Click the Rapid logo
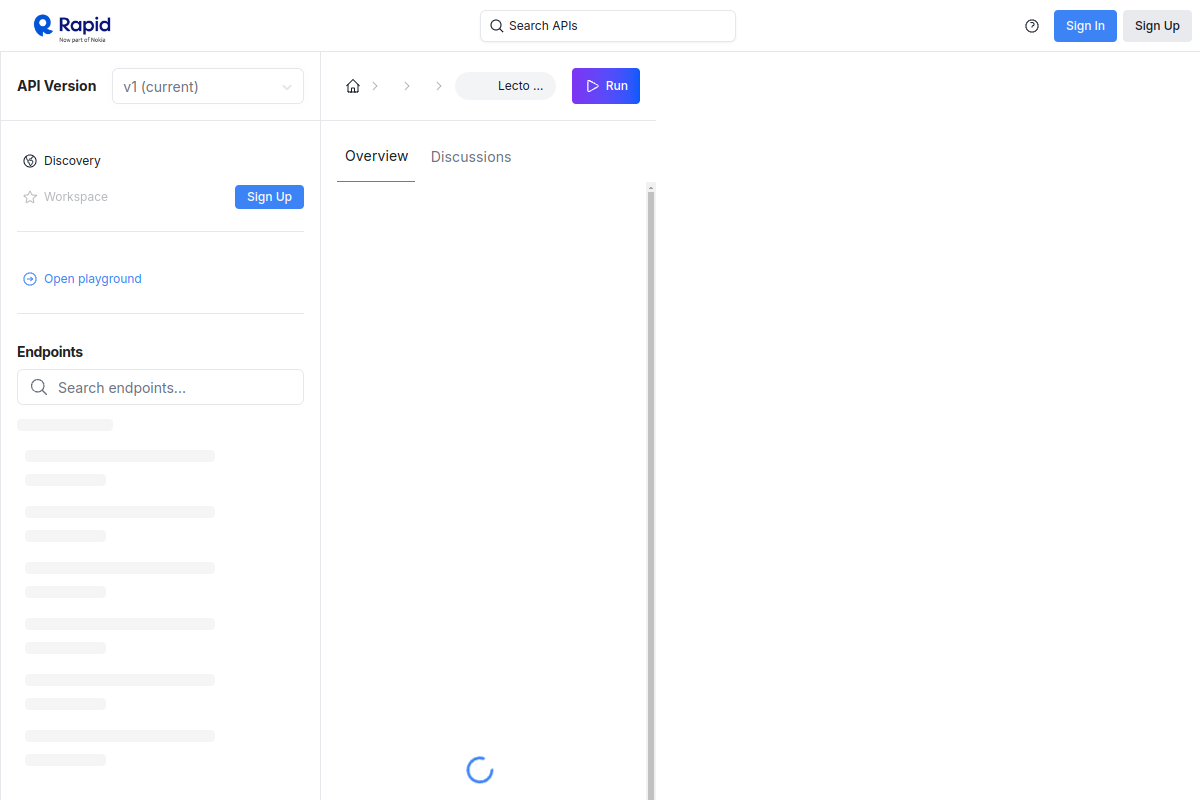 click(x=72, y=26)
